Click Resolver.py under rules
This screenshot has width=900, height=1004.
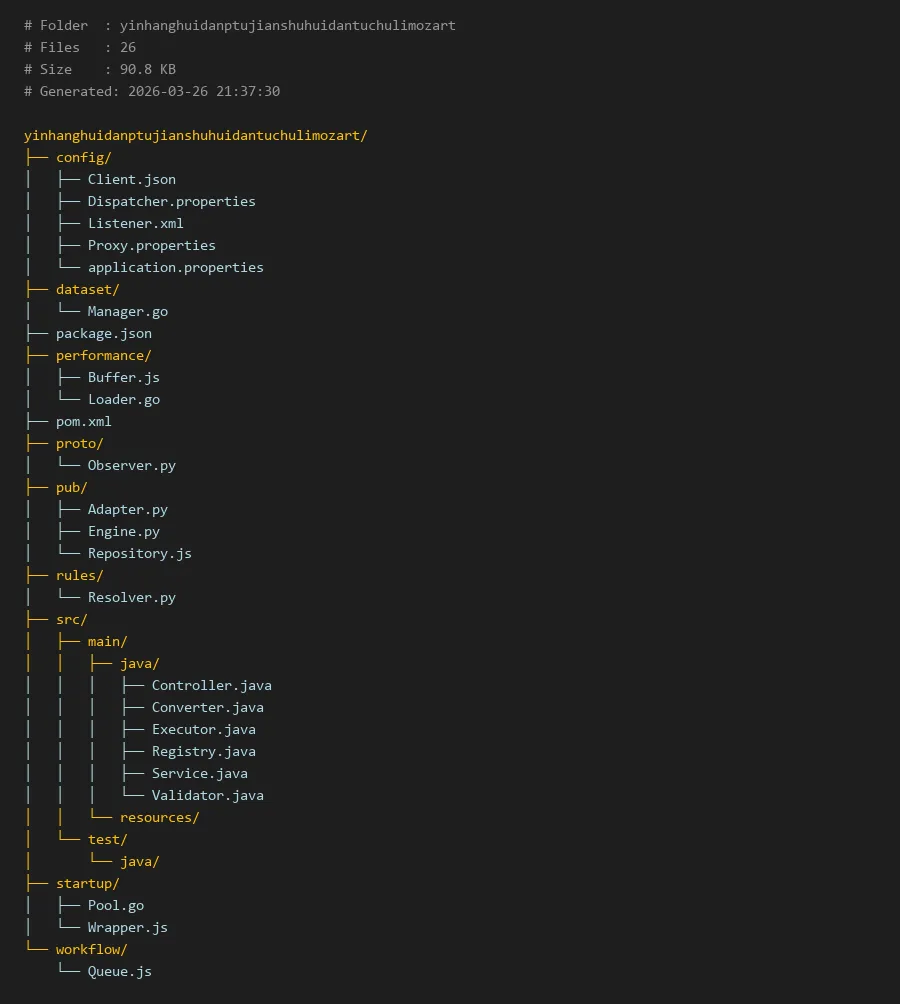131,597
